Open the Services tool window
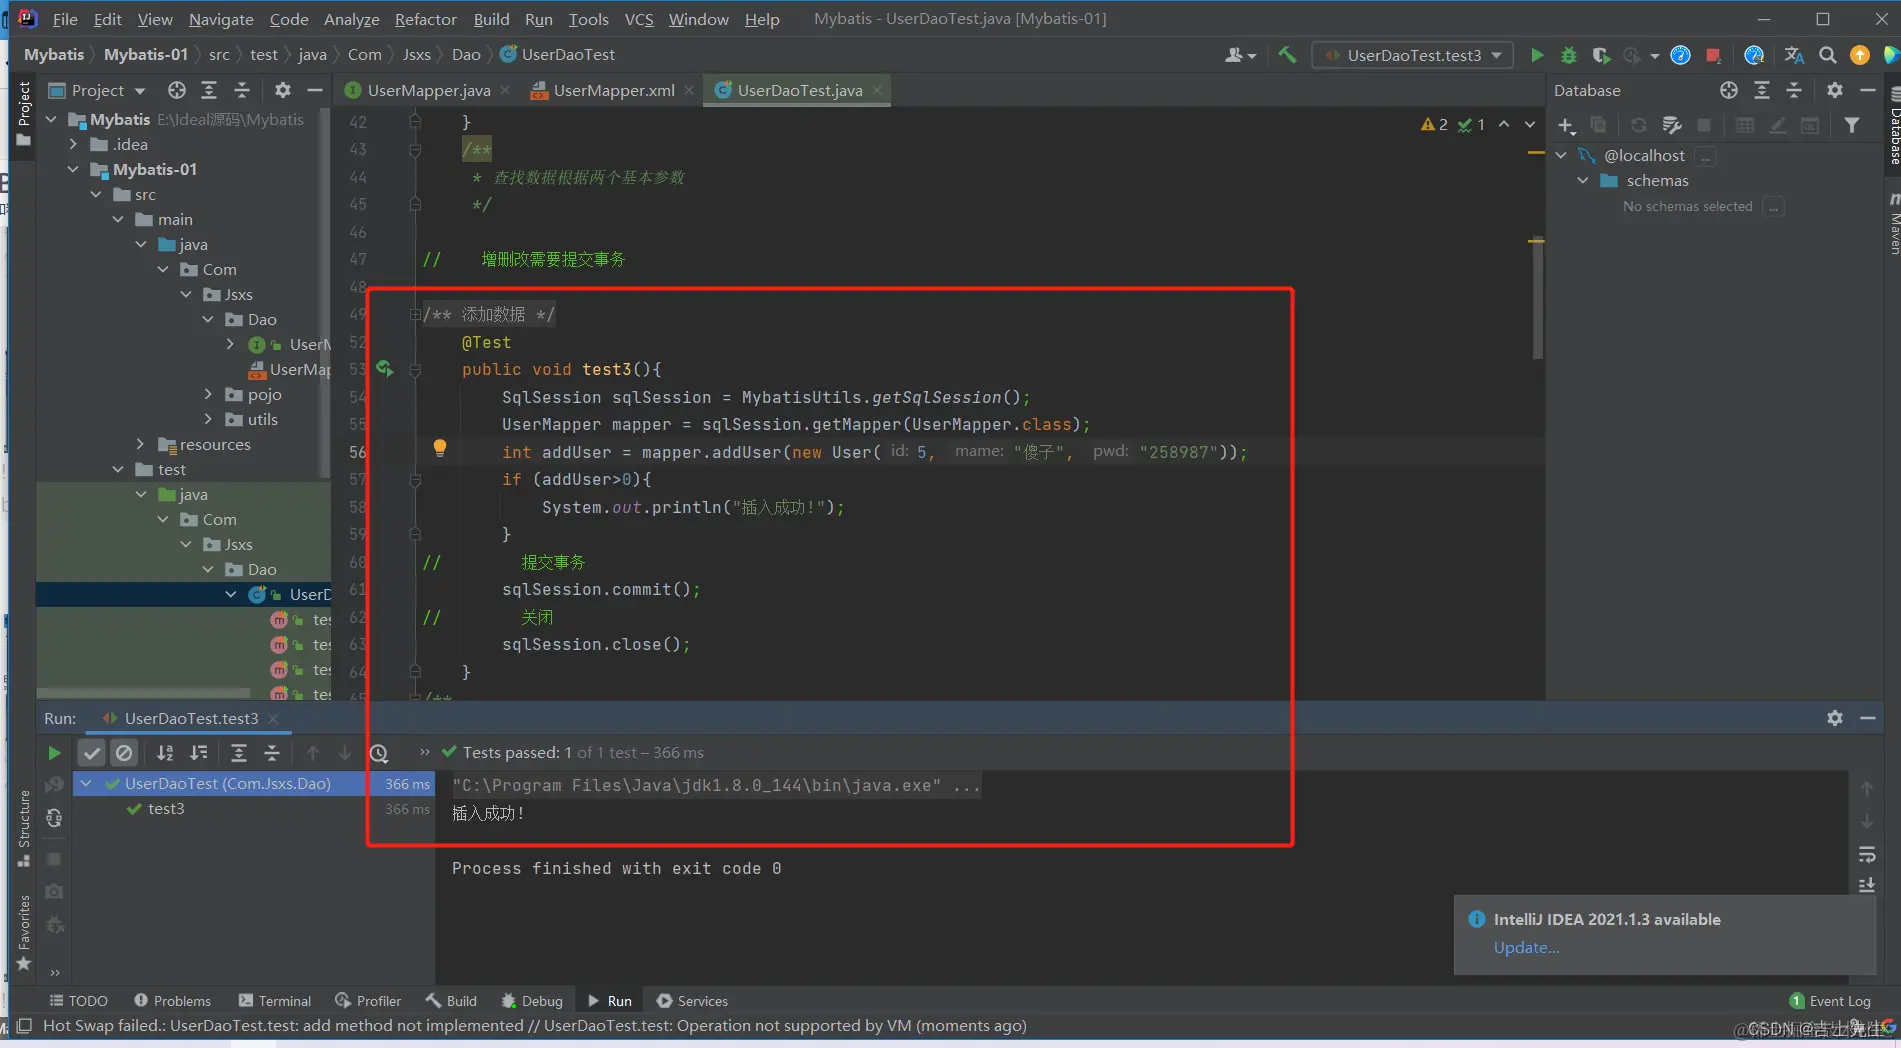The image size is (1901, 1048). click(692, 1001)
